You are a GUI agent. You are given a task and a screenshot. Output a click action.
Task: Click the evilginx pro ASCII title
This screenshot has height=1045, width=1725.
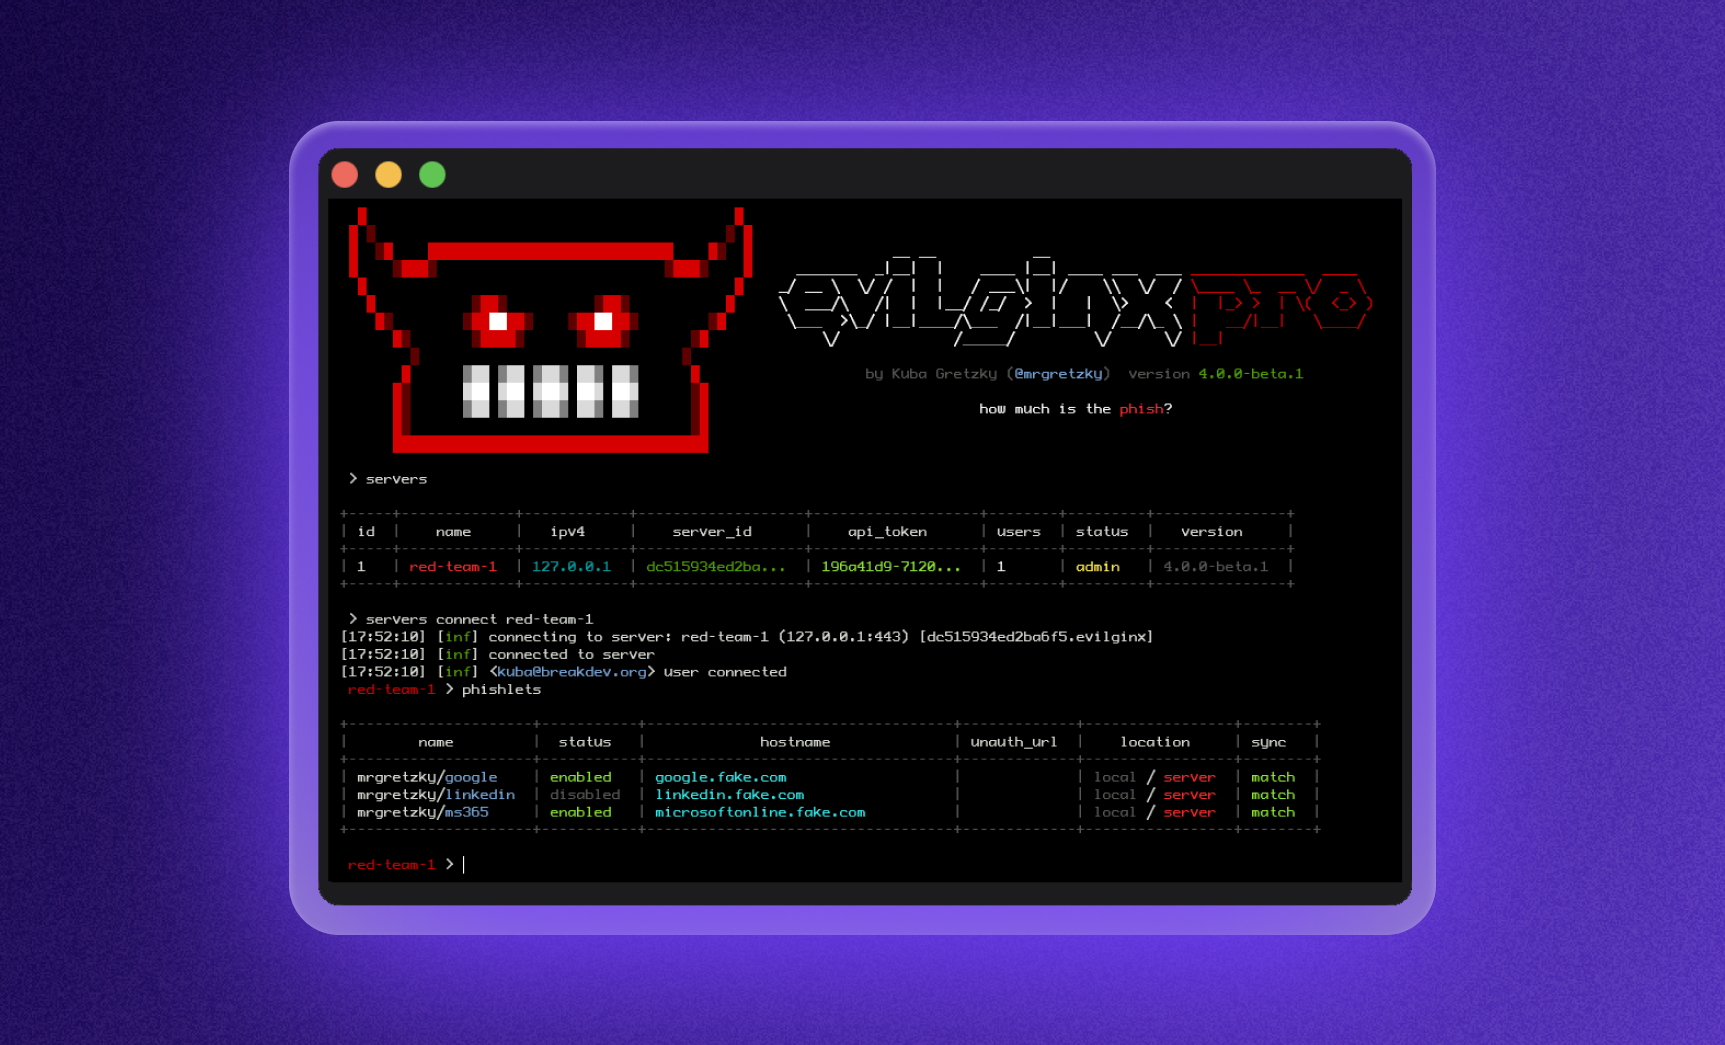[1075, 302]
